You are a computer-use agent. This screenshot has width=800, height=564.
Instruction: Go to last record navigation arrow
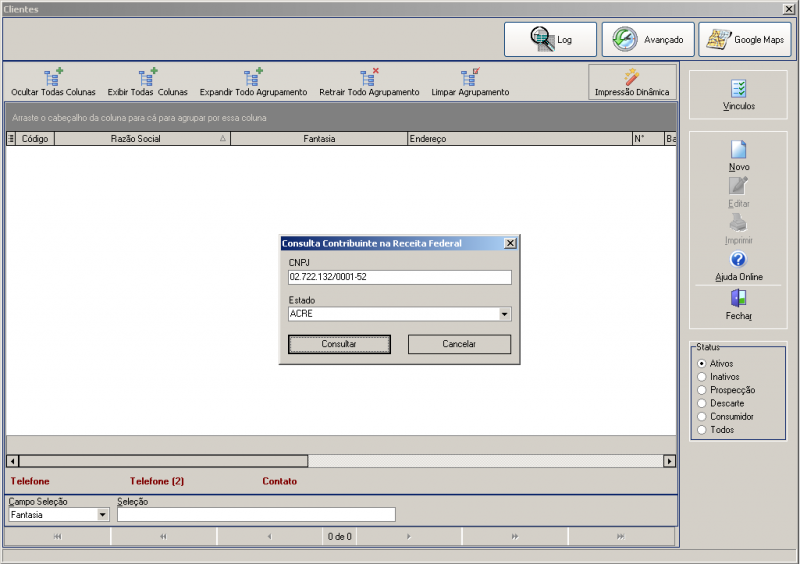(620, 536)
